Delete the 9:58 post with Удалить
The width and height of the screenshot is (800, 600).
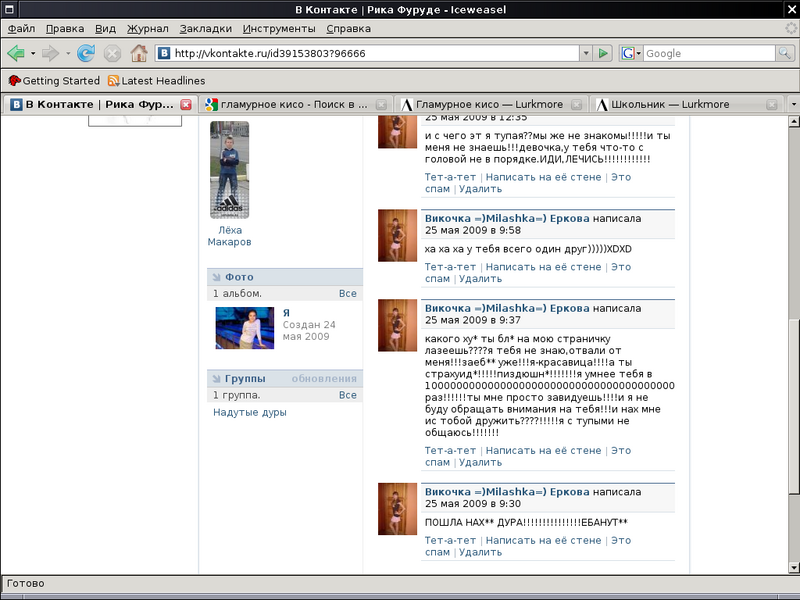(480, 279)
